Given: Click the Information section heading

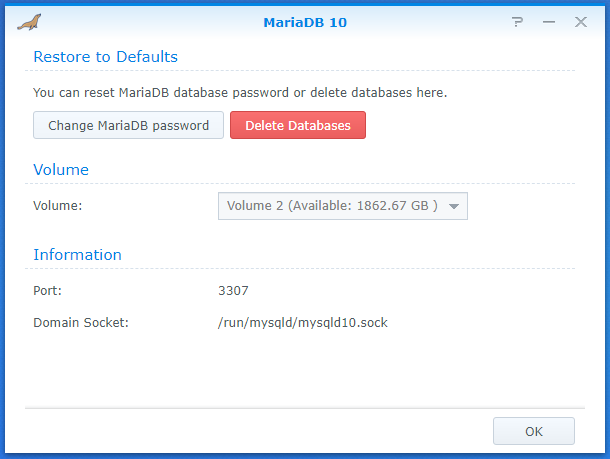Looking at the screenshot, I should [77, 255].
